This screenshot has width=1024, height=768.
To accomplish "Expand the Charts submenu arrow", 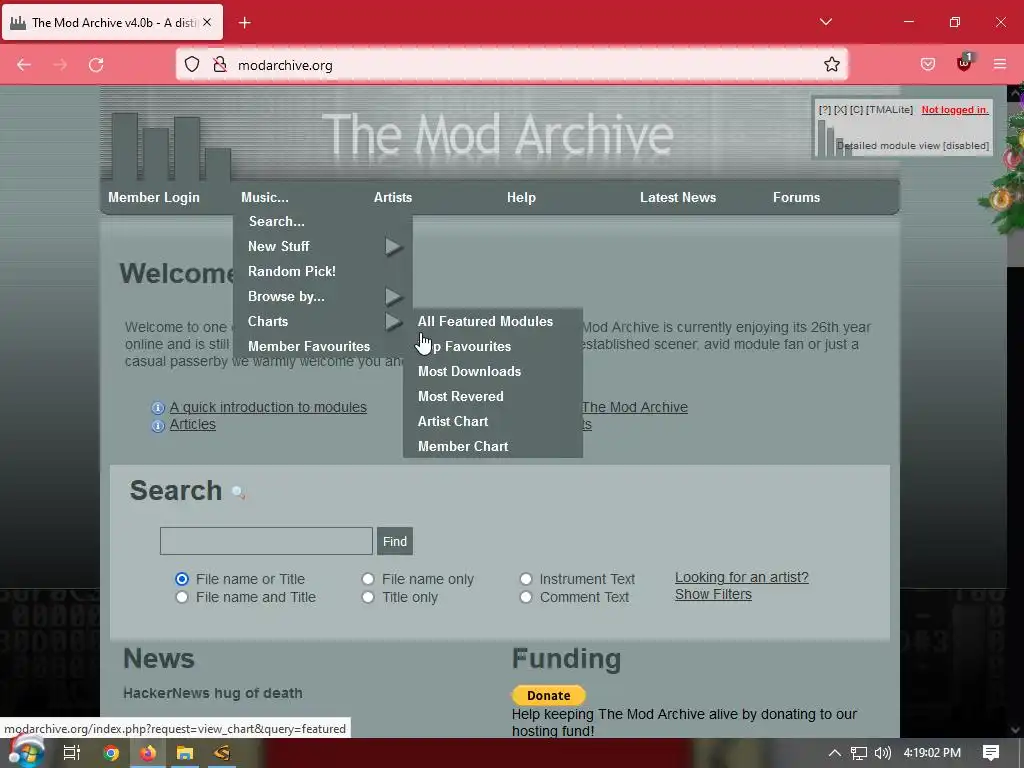I will point(393,322).
